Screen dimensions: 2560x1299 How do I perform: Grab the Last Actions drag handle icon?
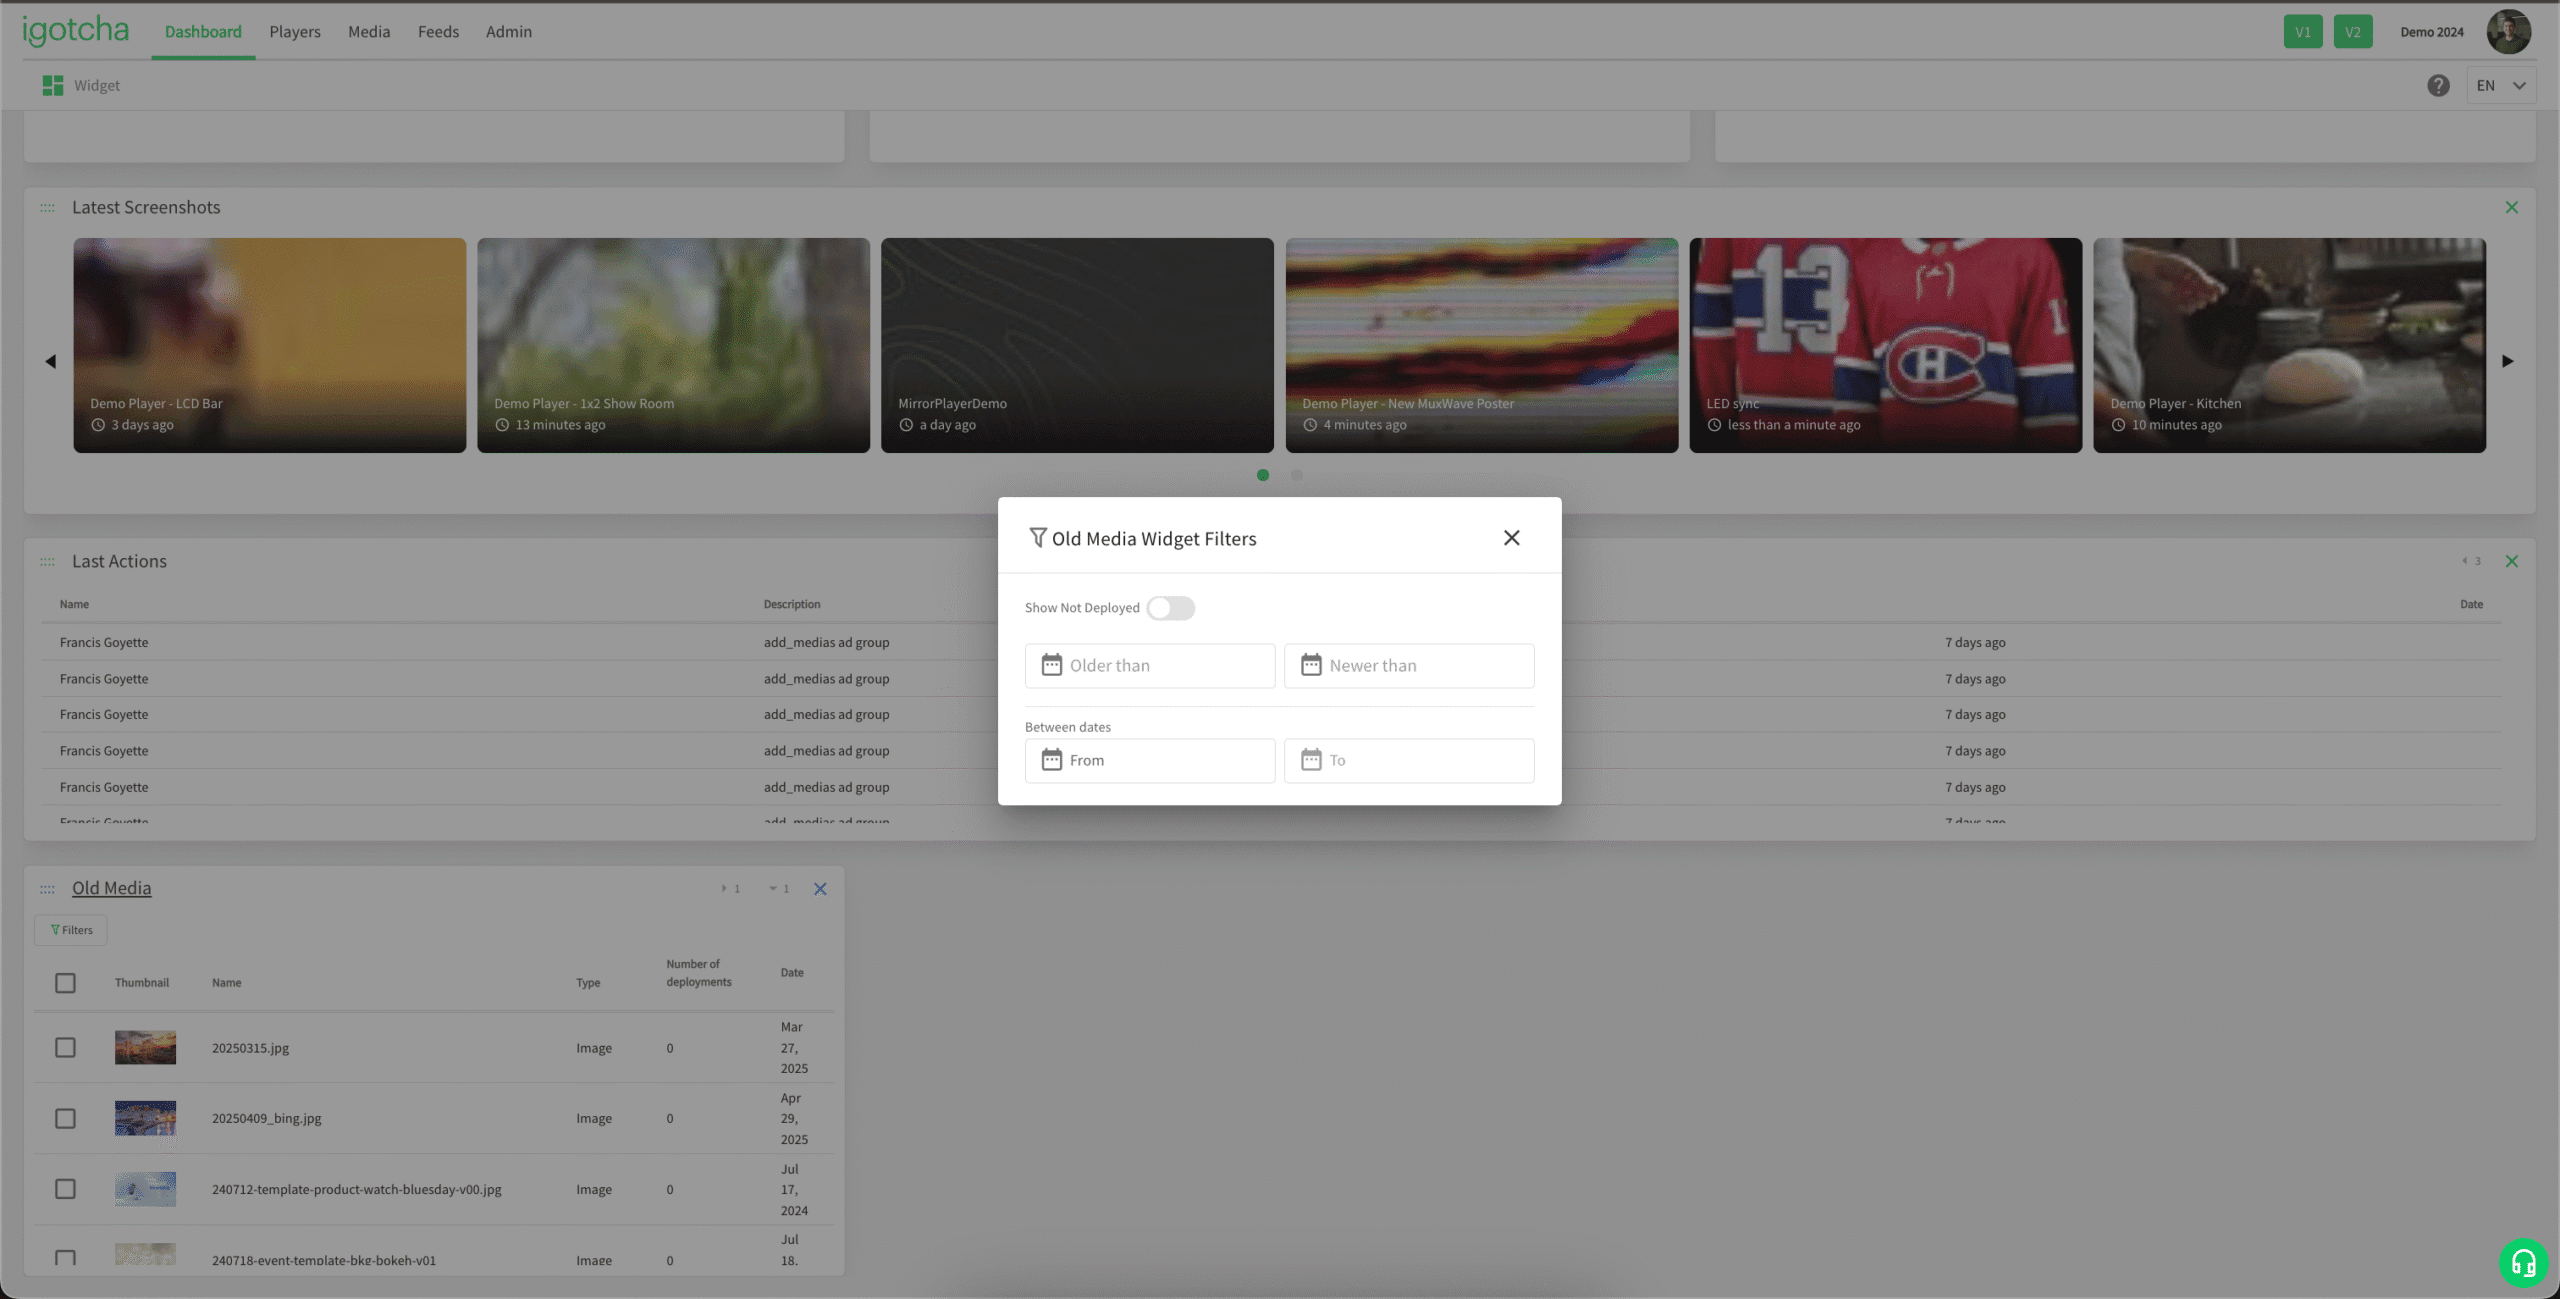pos(47,562)
